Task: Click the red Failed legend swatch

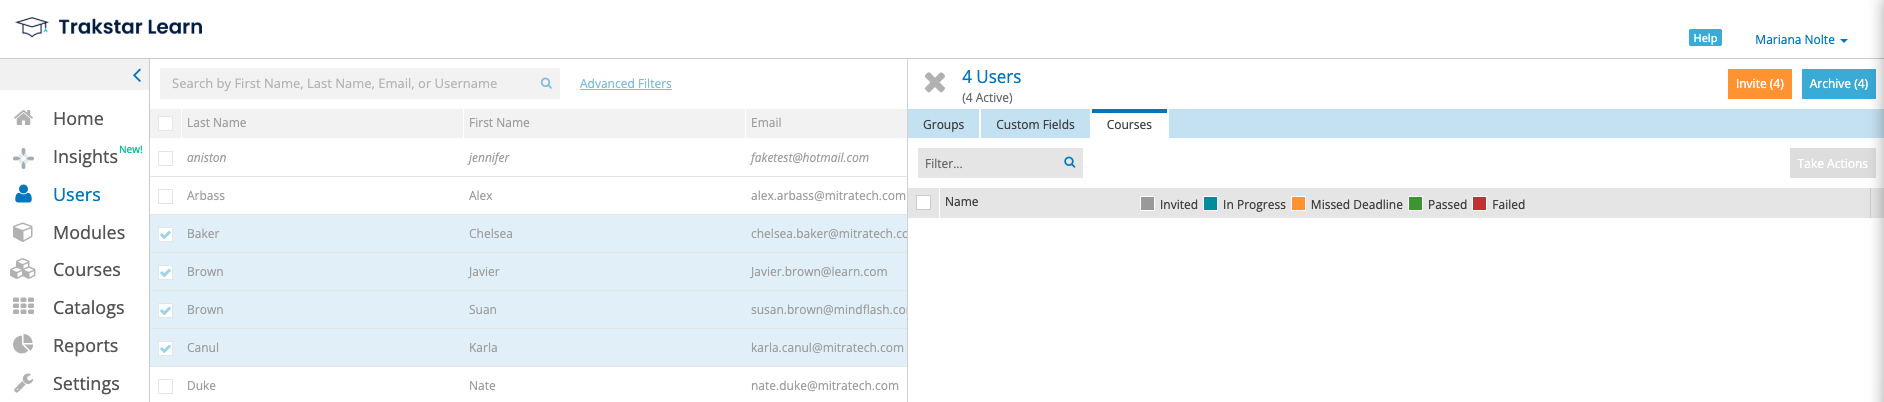Action: 1479,204
